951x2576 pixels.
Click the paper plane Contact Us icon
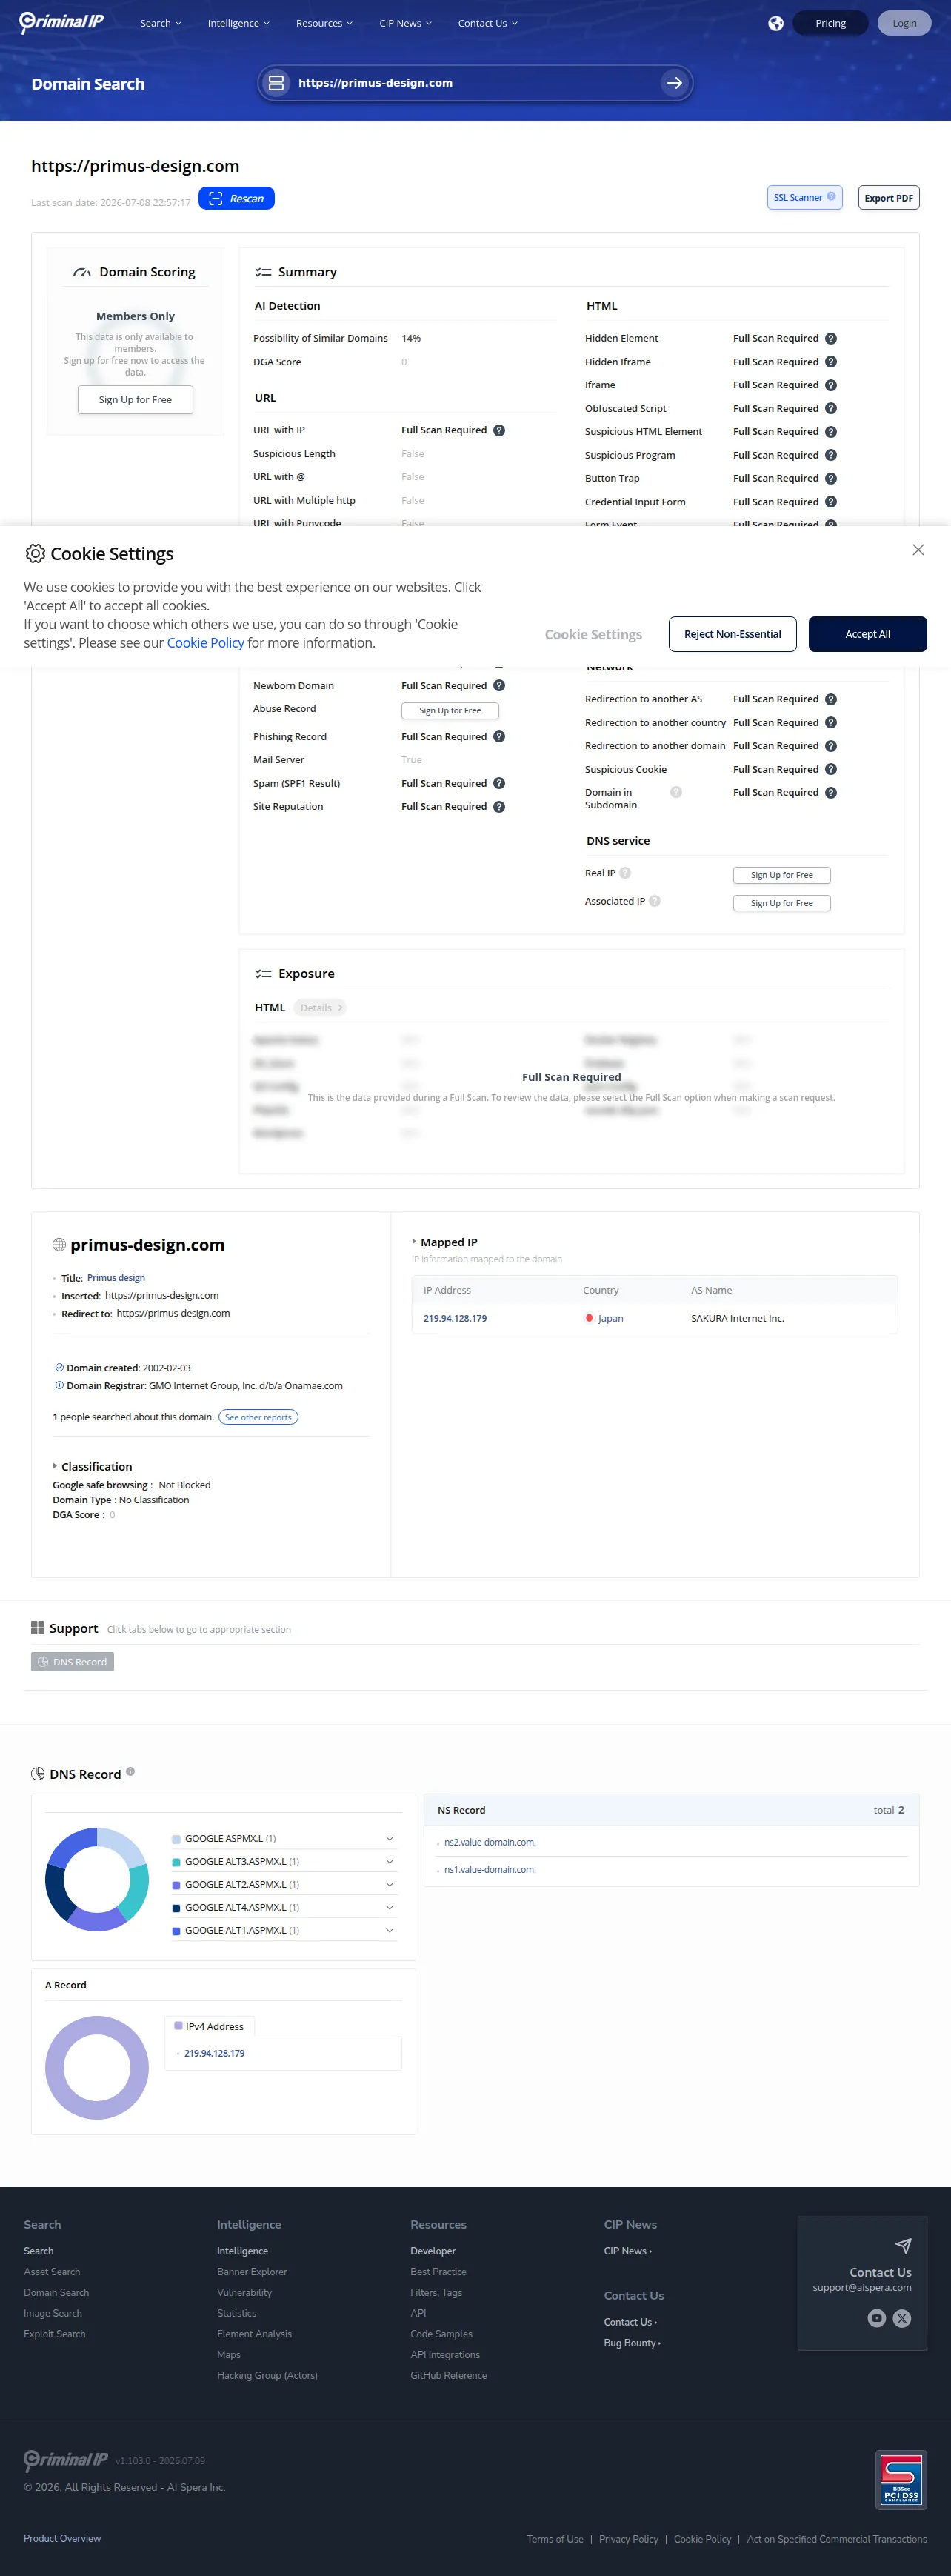(903, 2246)
